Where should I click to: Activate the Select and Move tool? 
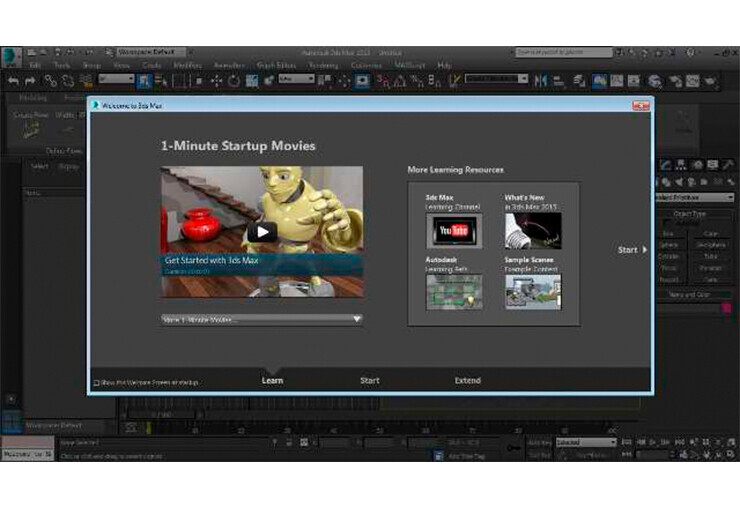(x=217, y=81)
